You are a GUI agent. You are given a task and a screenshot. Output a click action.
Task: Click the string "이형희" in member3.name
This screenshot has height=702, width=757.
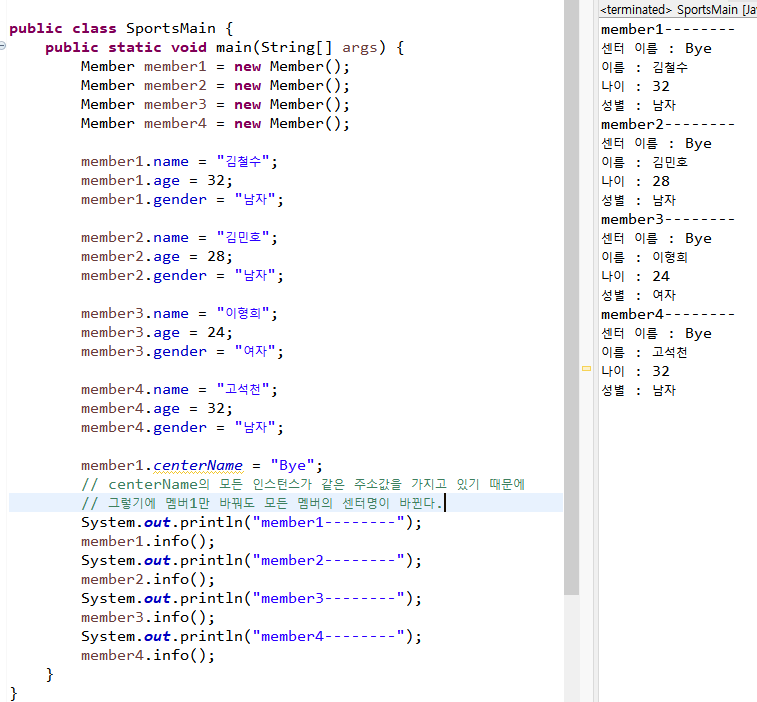point(243,313)
